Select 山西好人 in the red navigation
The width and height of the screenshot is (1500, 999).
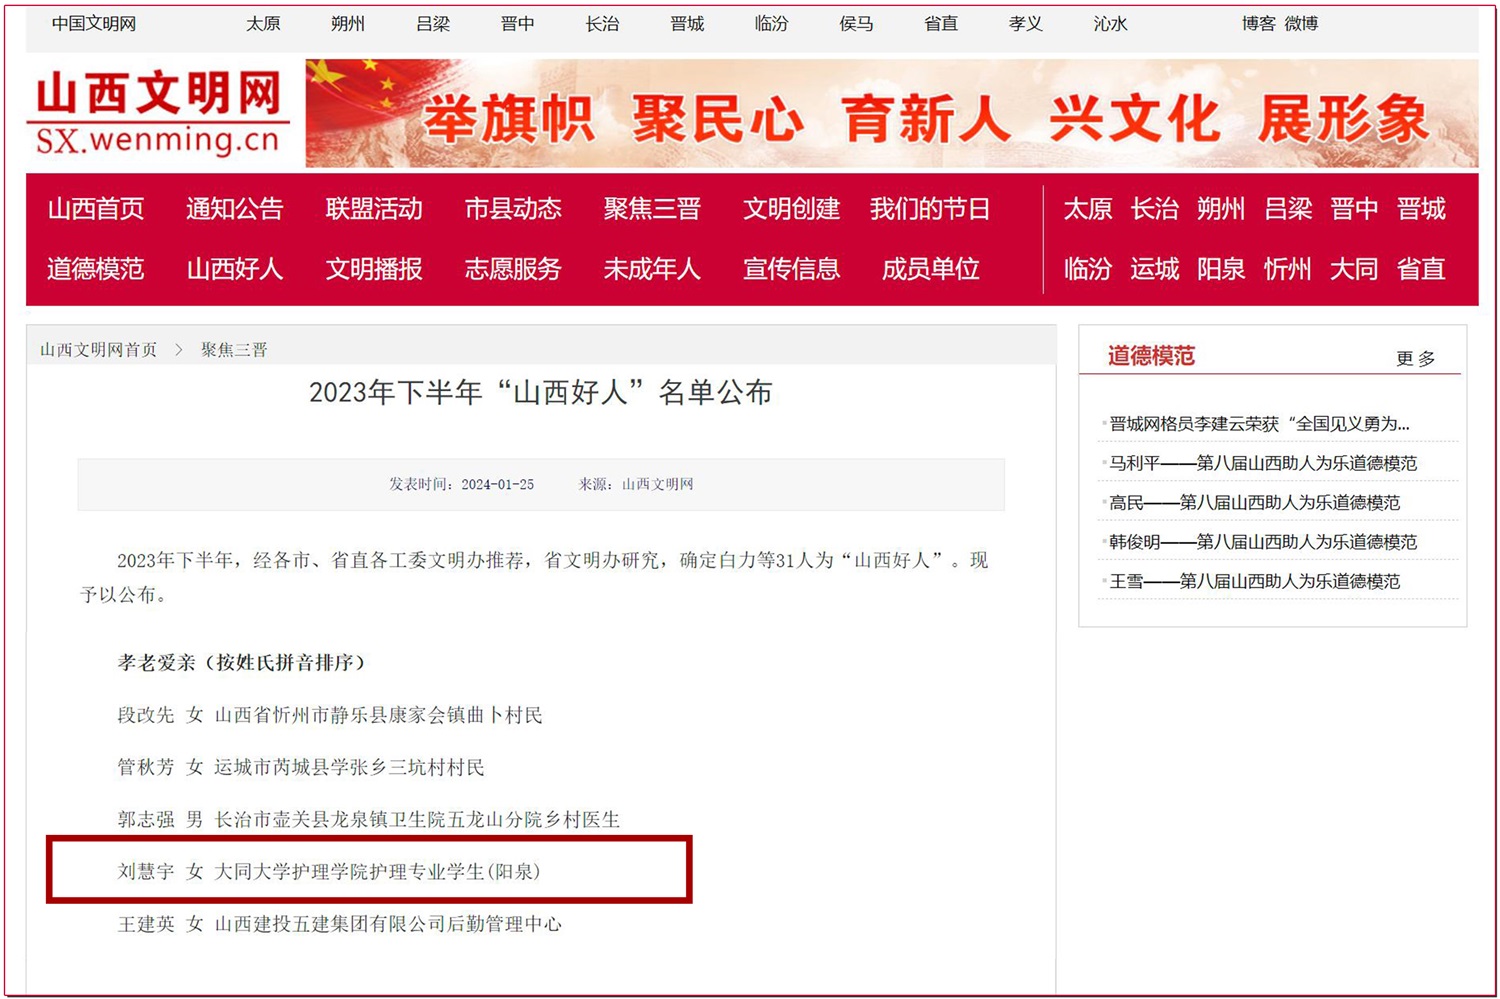click(235, 269)
